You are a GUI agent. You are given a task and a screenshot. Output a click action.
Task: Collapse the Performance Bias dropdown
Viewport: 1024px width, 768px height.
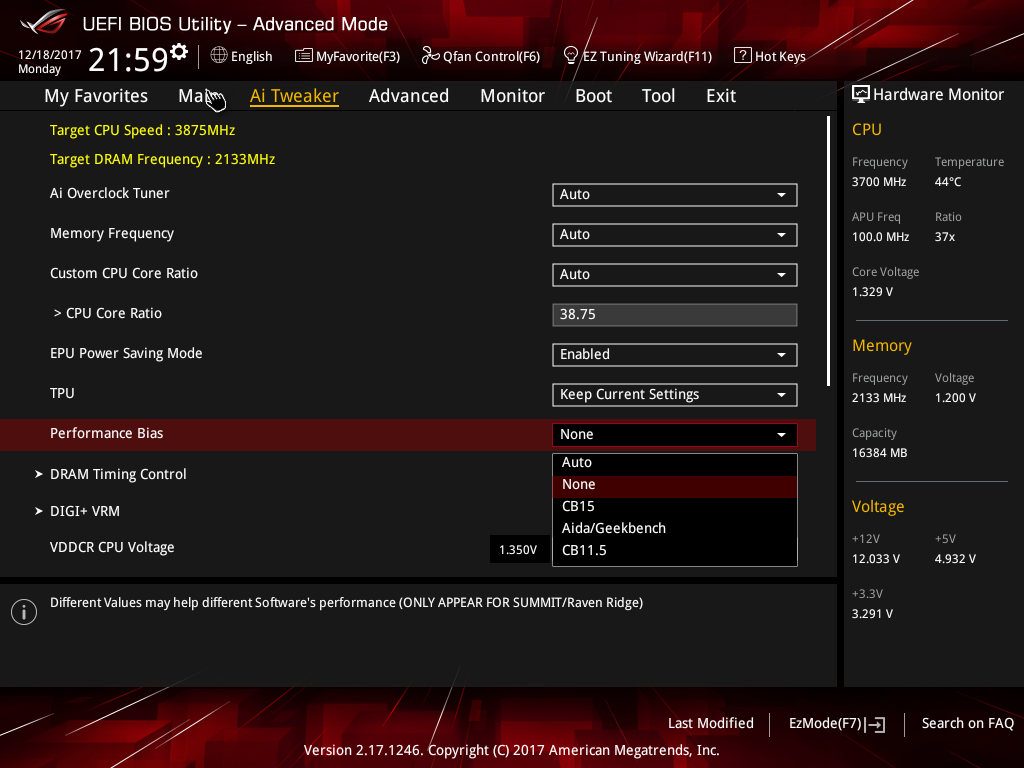[x=675, y=435]
